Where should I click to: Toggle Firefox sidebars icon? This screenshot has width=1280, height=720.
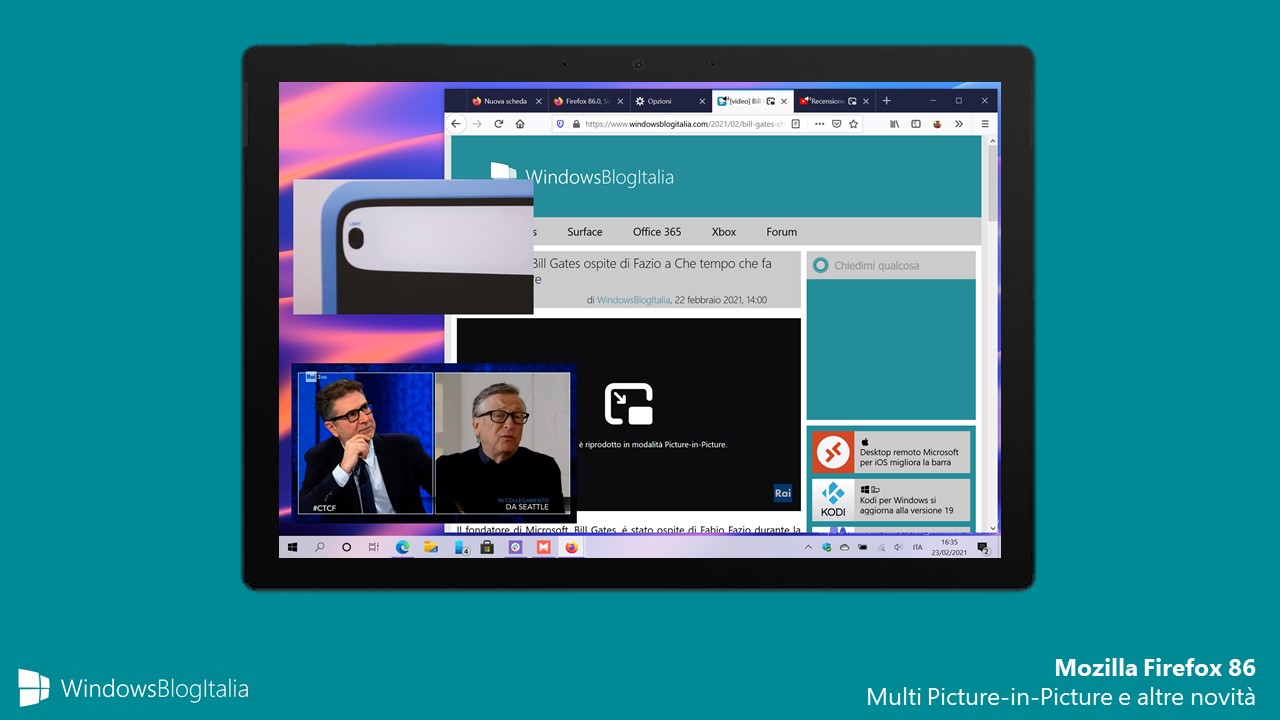916,124
